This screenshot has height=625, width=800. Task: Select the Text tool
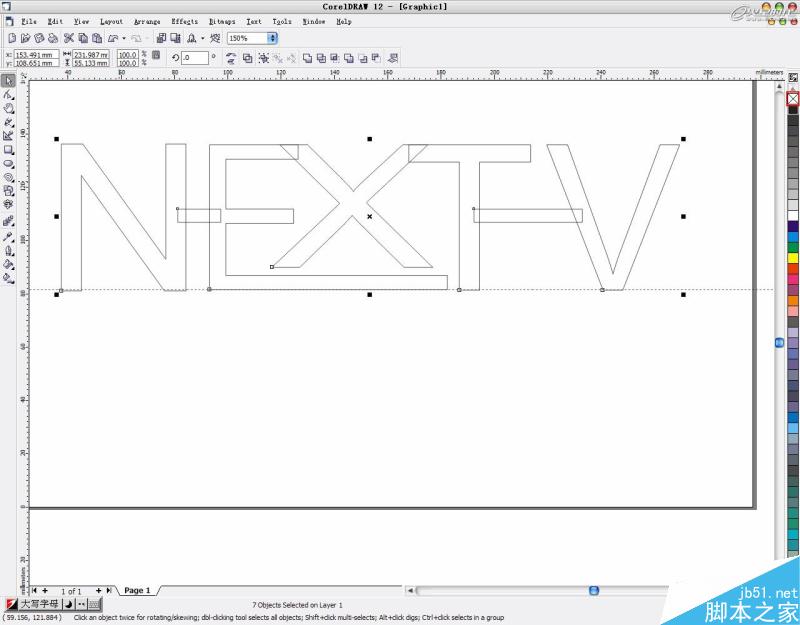tap(8, 203)
